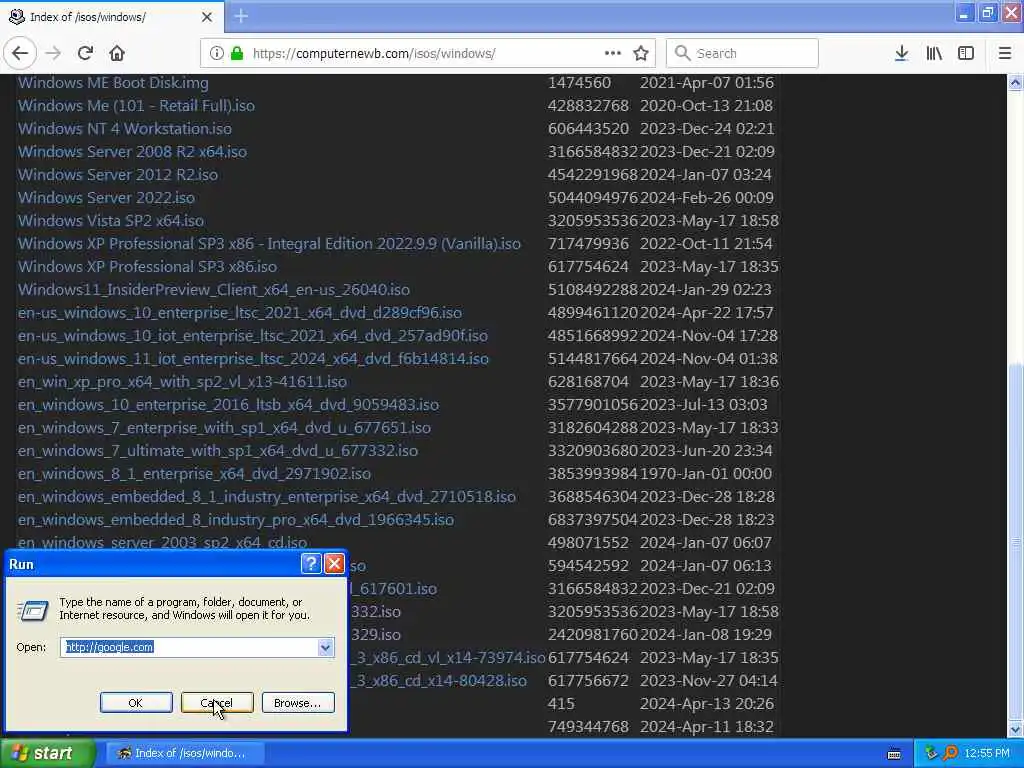Open Windows NT 4 Workstation.iso link

[x=125, y=129]
